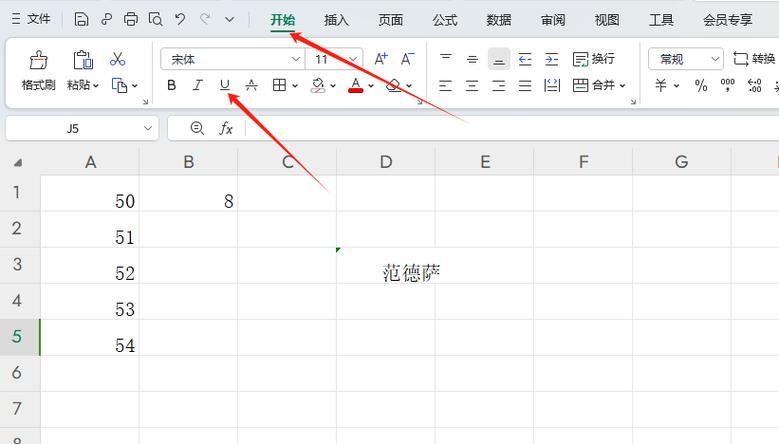Open the 会员专享 tab

pyautogui.click(x=727, y=20)
